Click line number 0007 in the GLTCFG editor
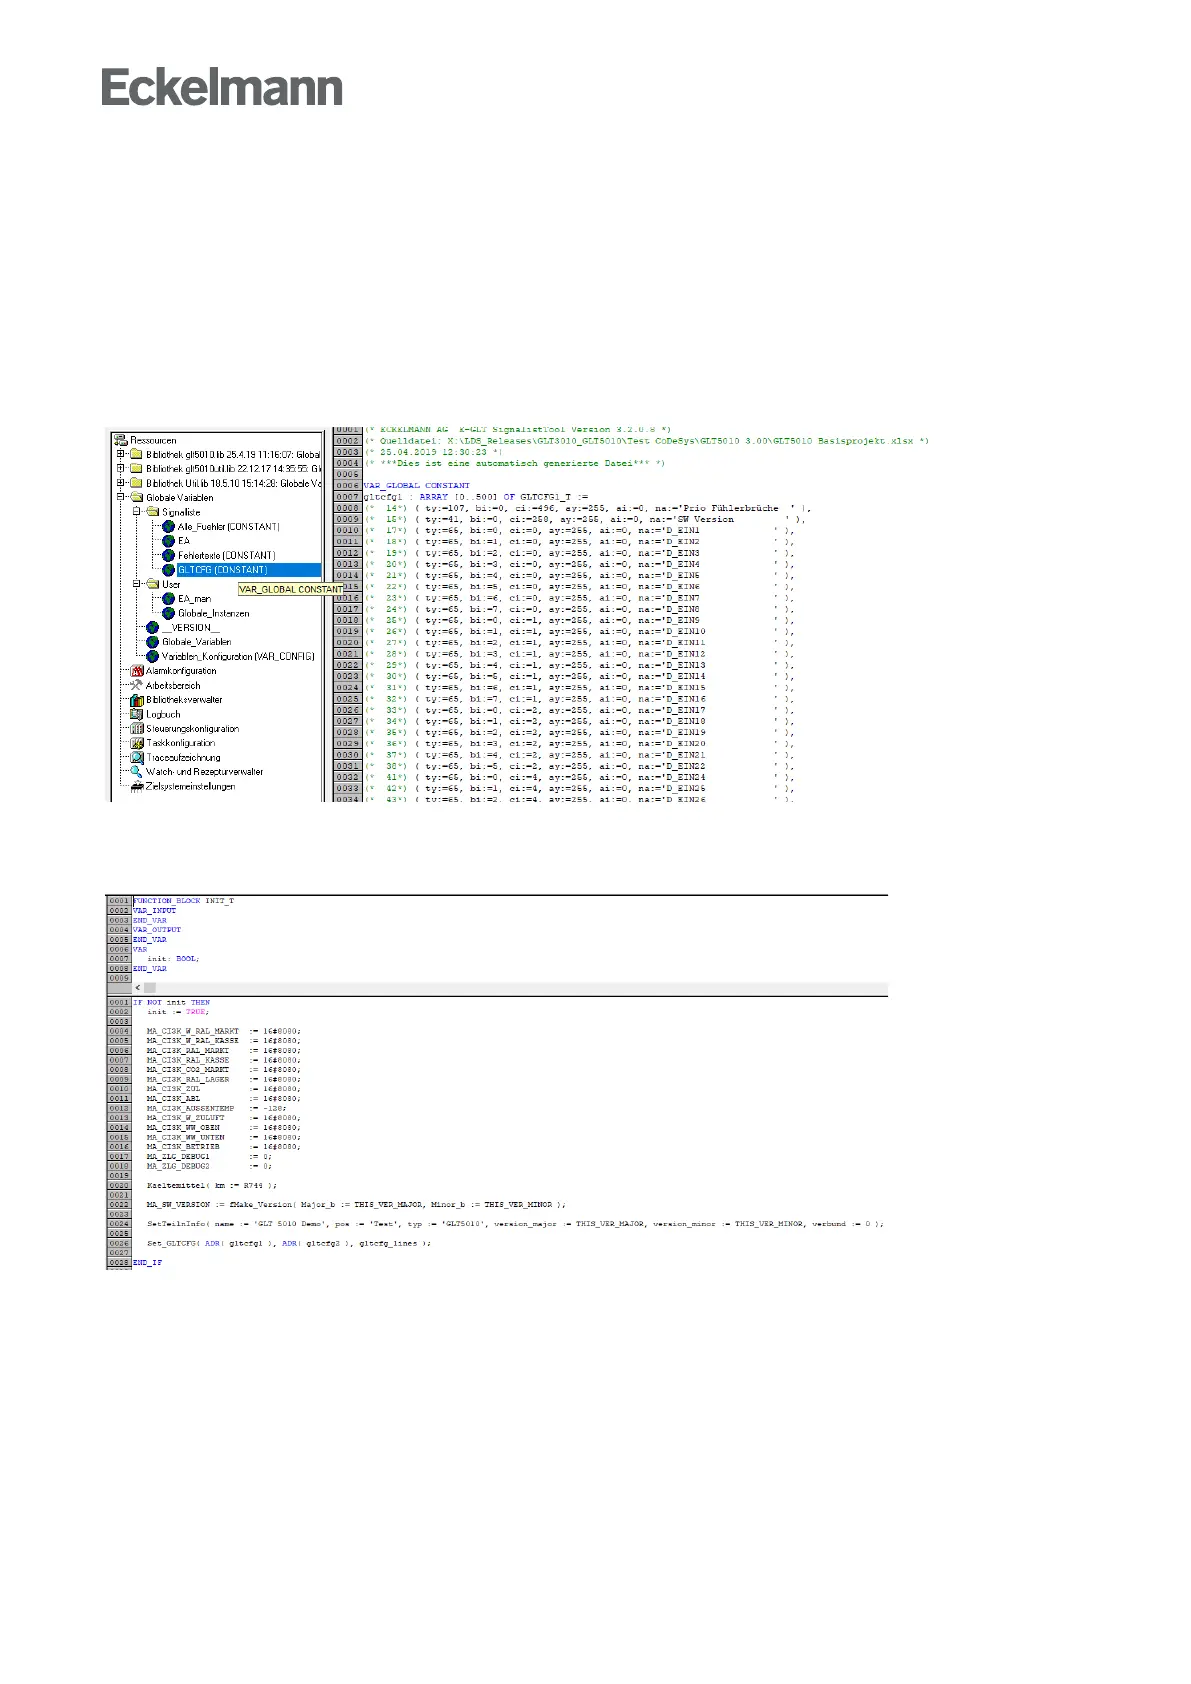This screenshot has width=1191, height=1684. tap(347, 497)
